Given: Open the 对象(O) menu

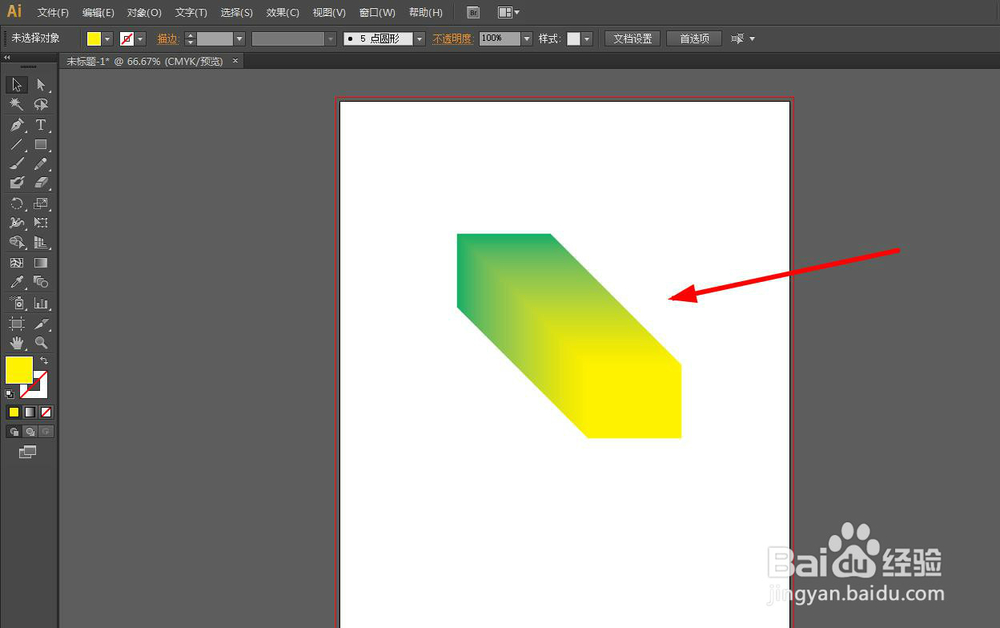Looking at the screenshot, I should (x=144, y=13).
